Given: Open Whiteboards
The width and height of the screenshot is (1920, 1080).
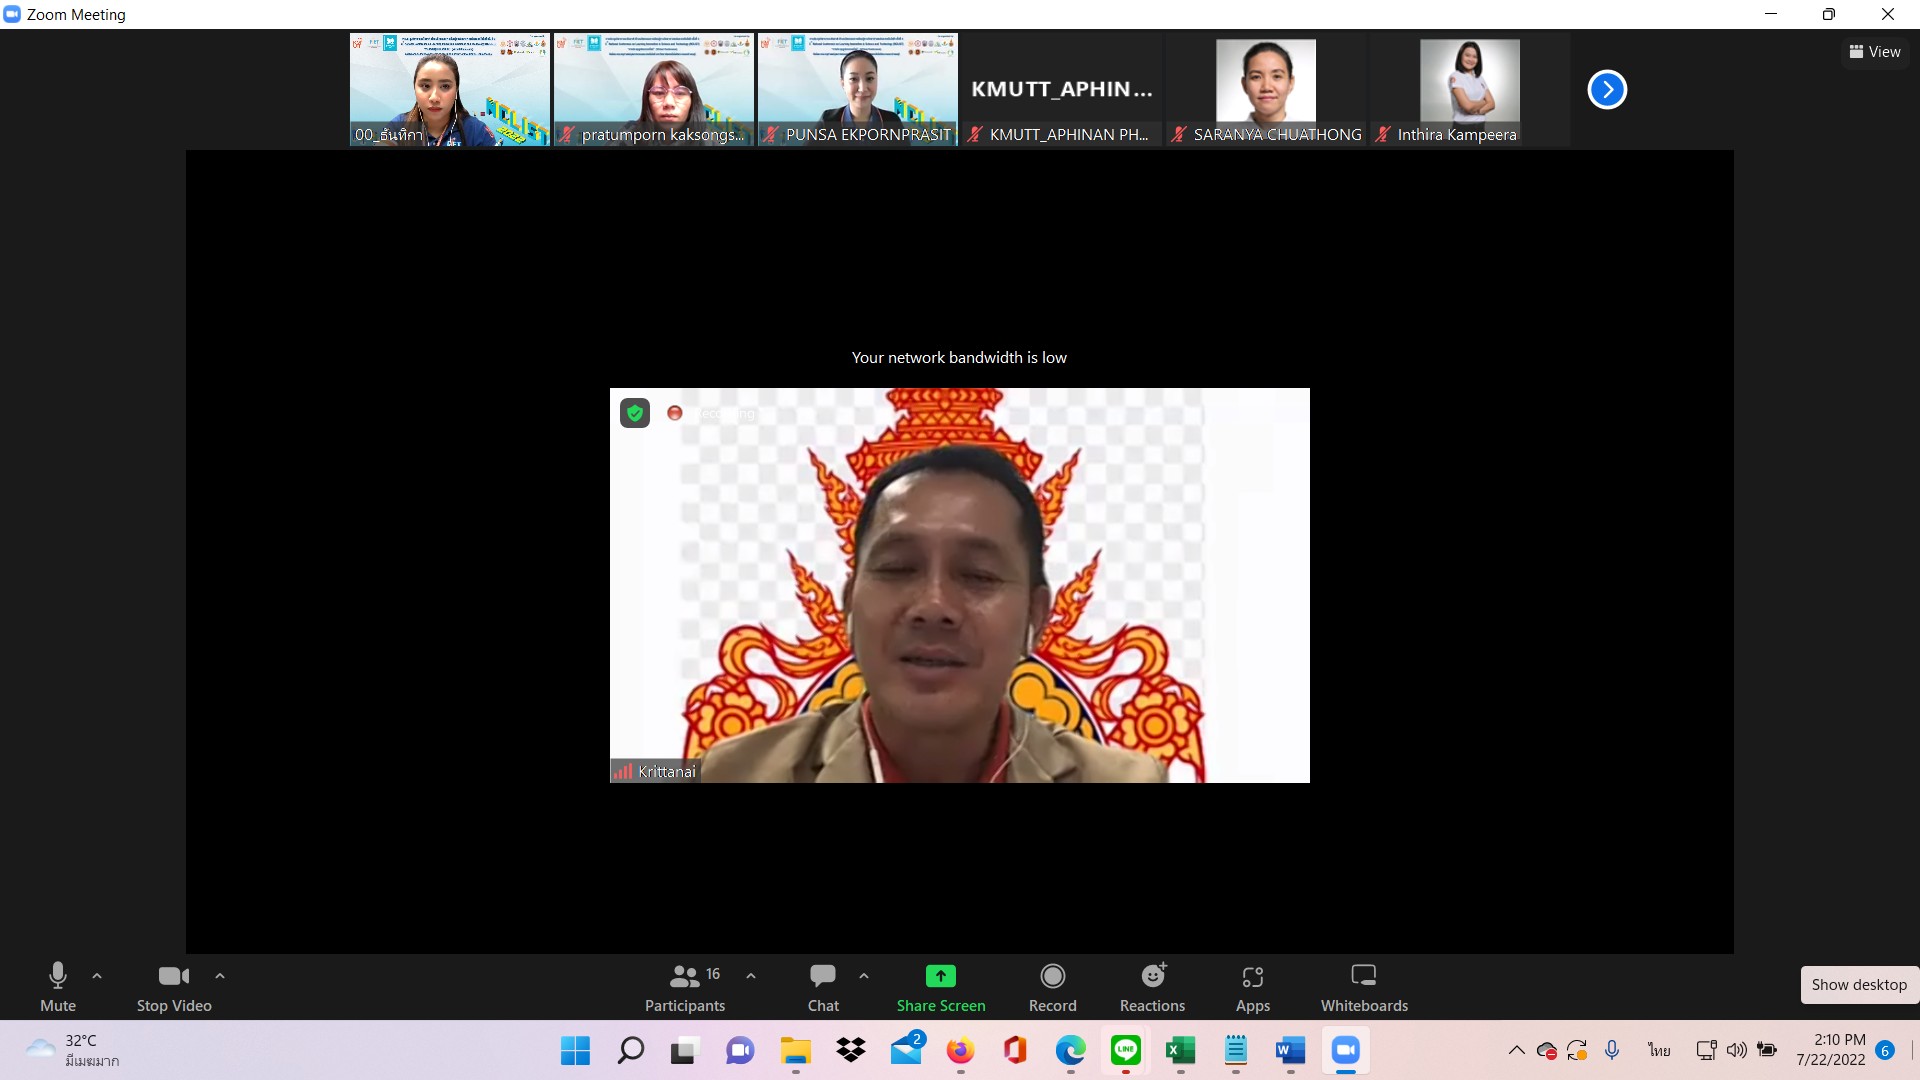Looking at the screenshot, I should 1363,986.
